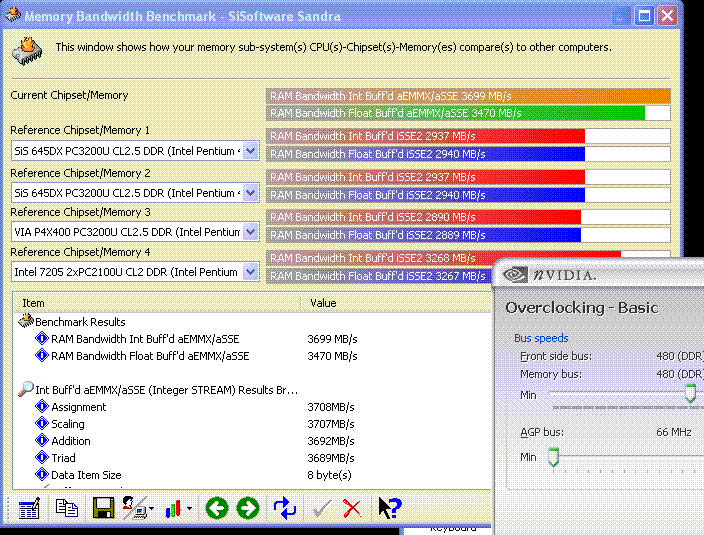Go forward using the green right arrow
704x535 pixels.
tap(248, 508)
